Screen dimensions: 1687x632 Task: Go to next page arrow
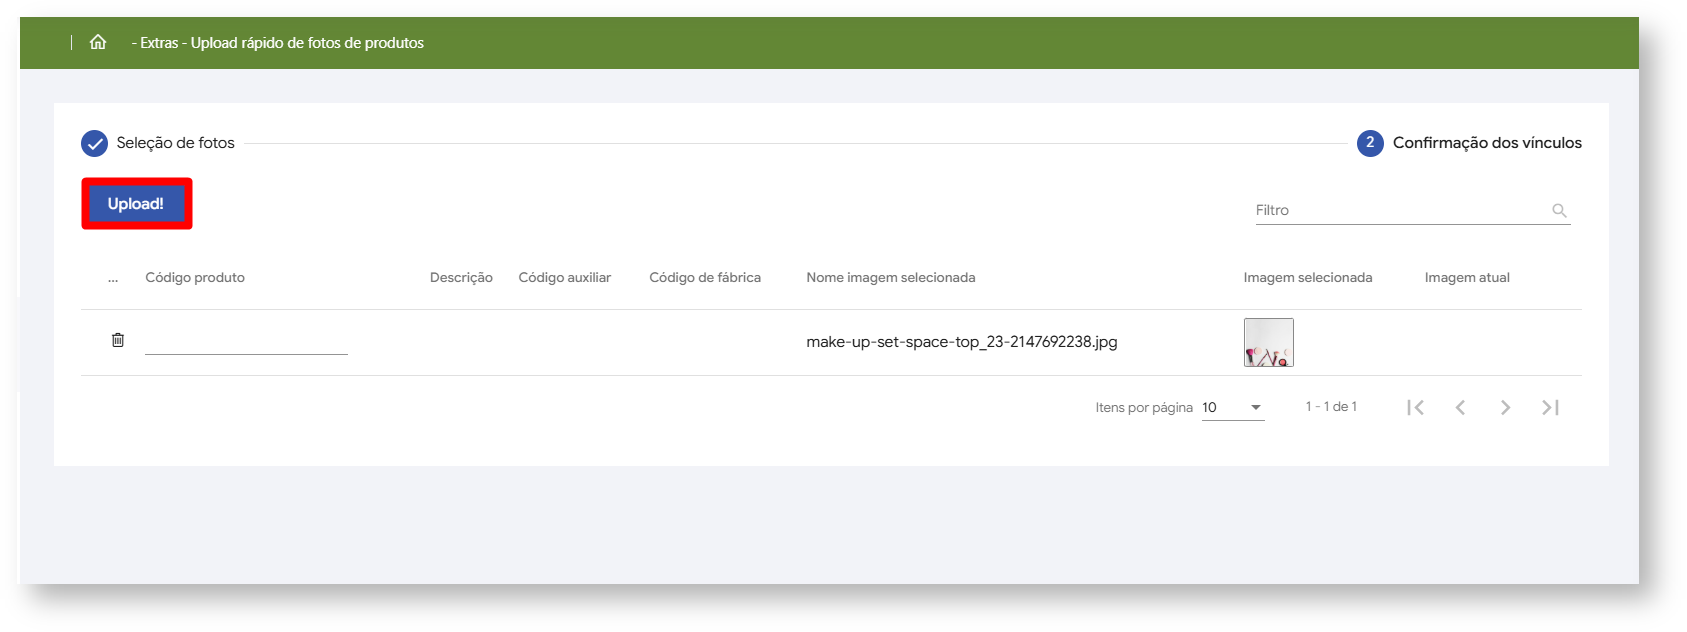pos(1505,407)
